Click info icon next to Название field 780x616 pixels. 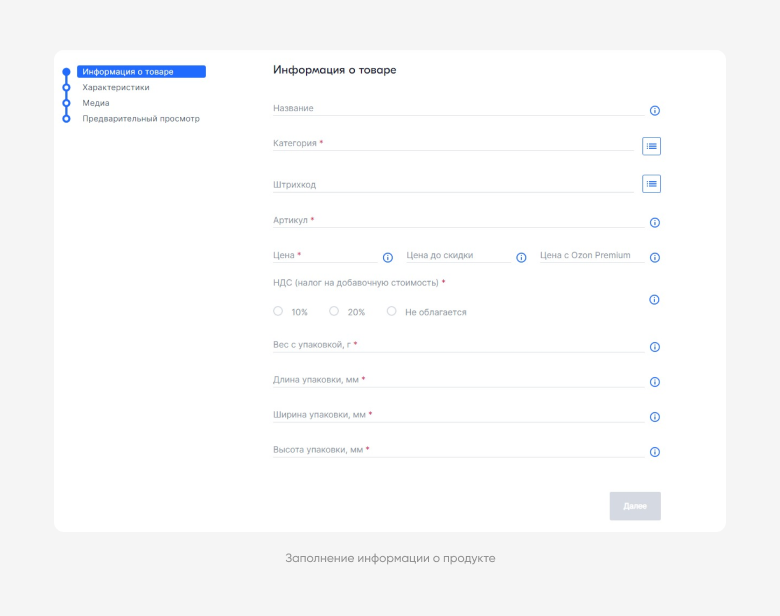655,110
